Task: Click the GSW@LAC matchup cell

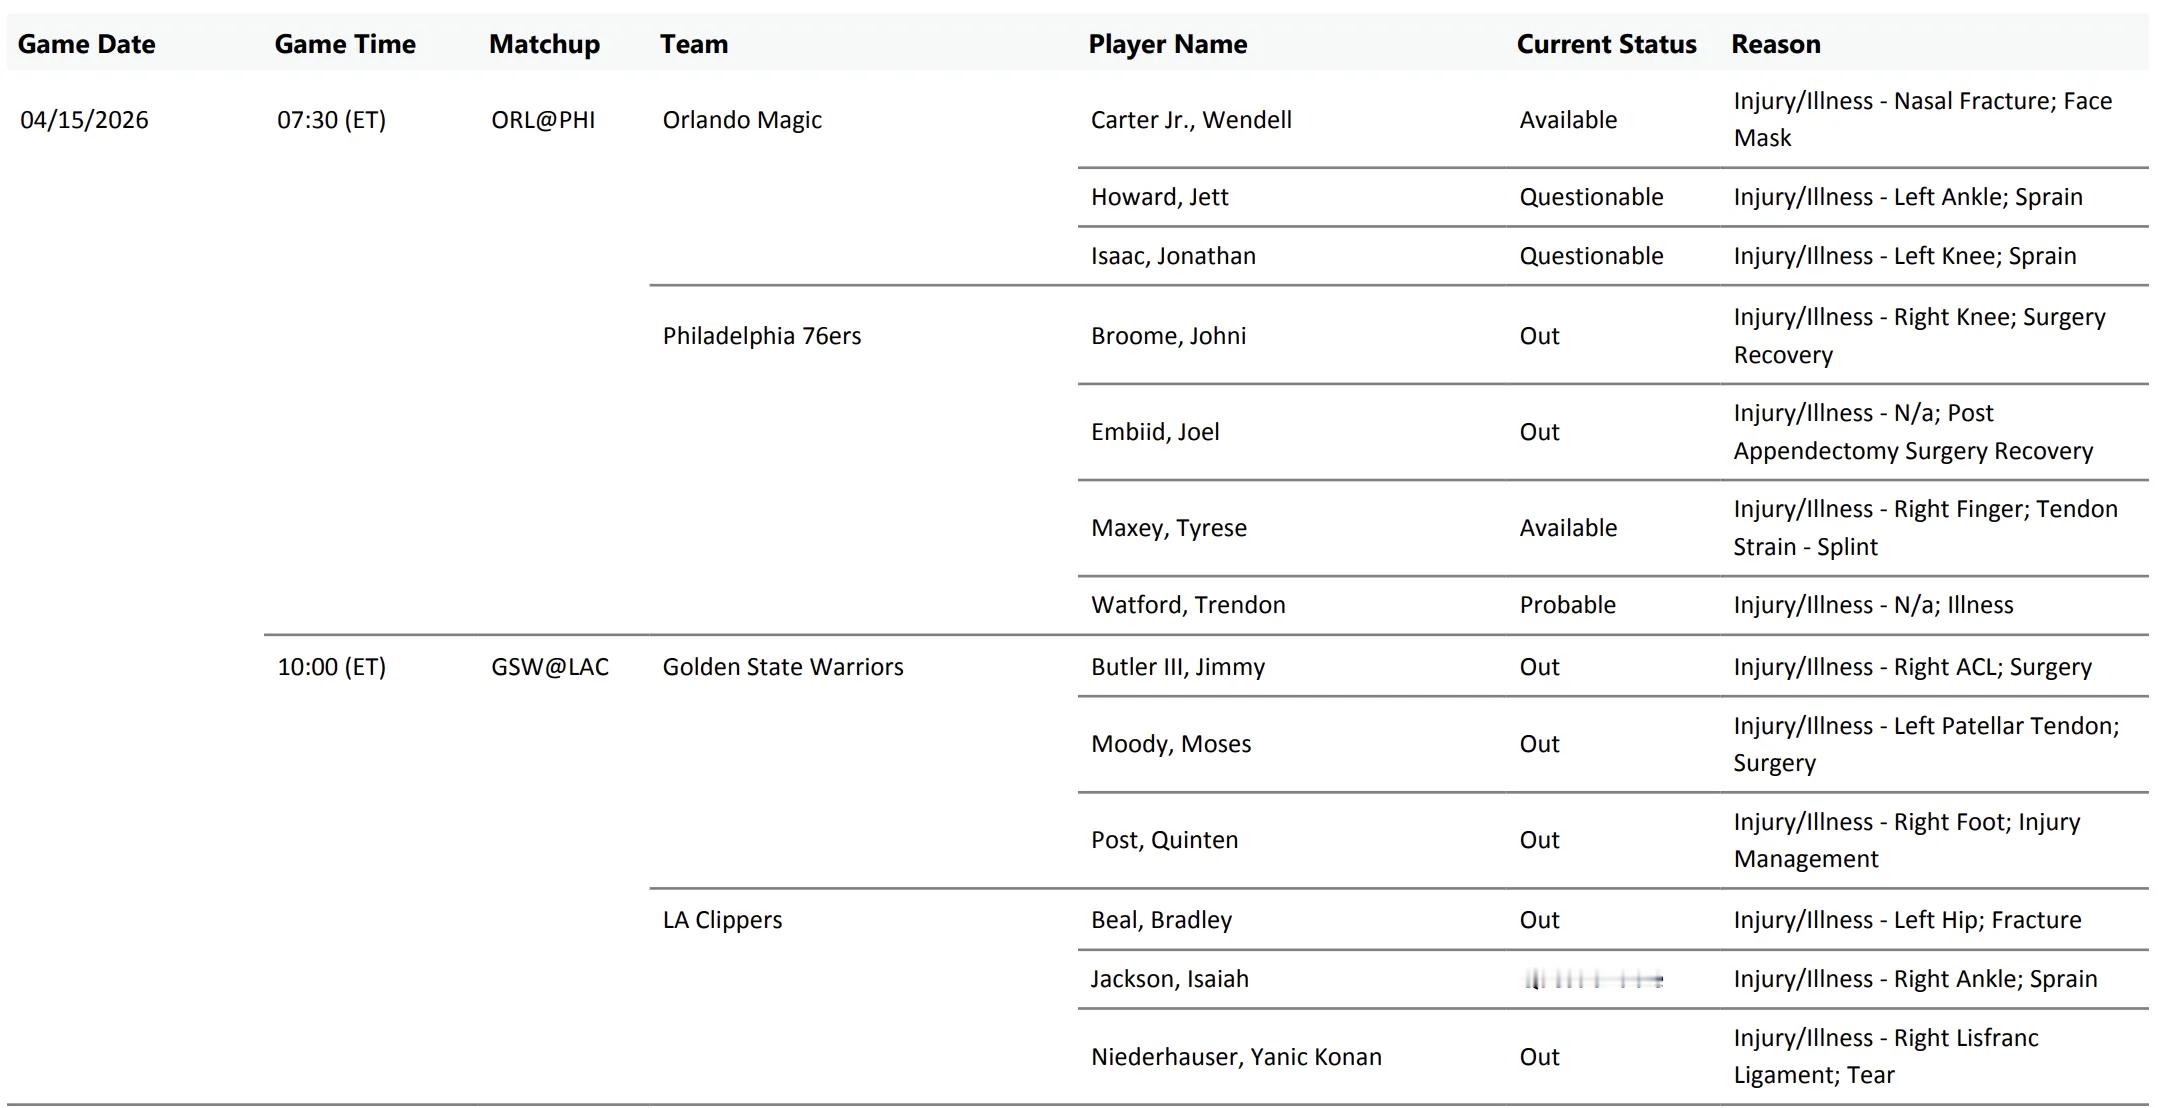Action: tap(550, 667)
